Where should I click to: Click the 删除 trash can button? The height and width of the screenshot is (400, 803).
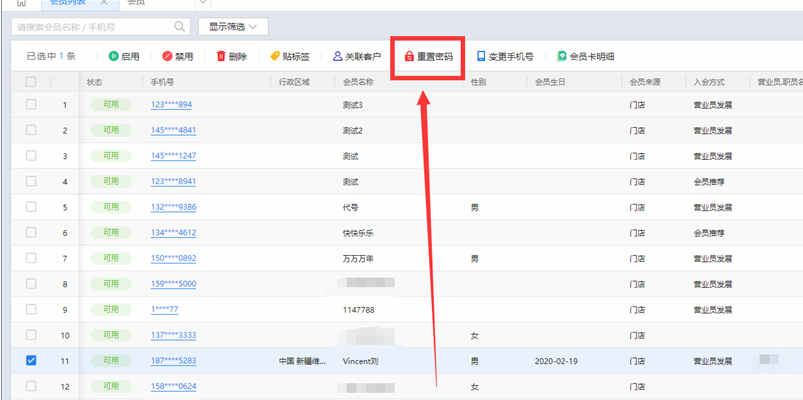(x=231, y=57)
